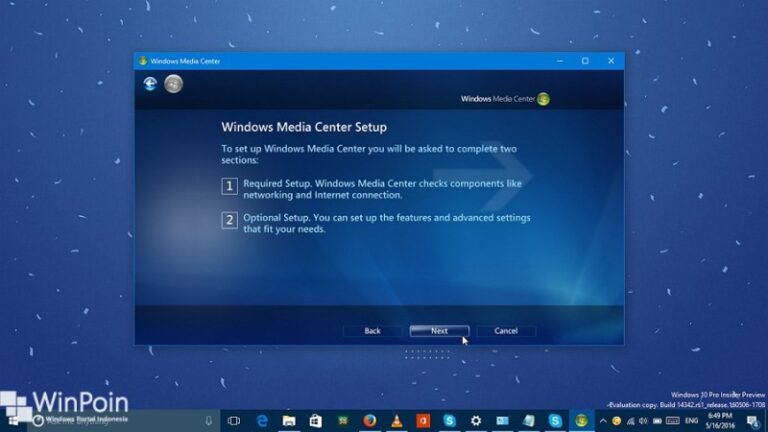Click Next to continue setup
Screen dimensions: 768x432
439,331
